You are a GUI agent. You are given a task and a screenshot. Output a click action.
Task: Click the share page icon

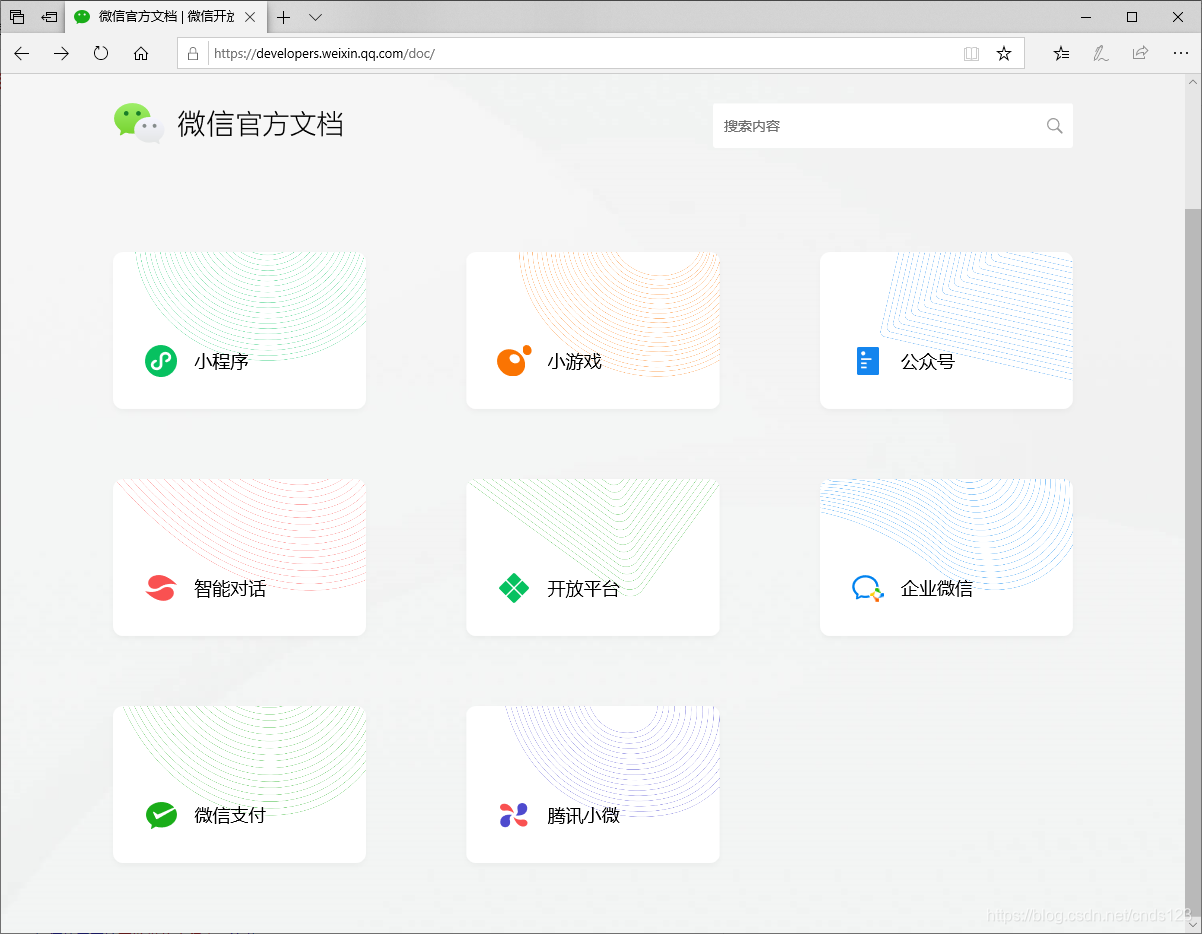pyautogui.click(x=1140, y=54)
